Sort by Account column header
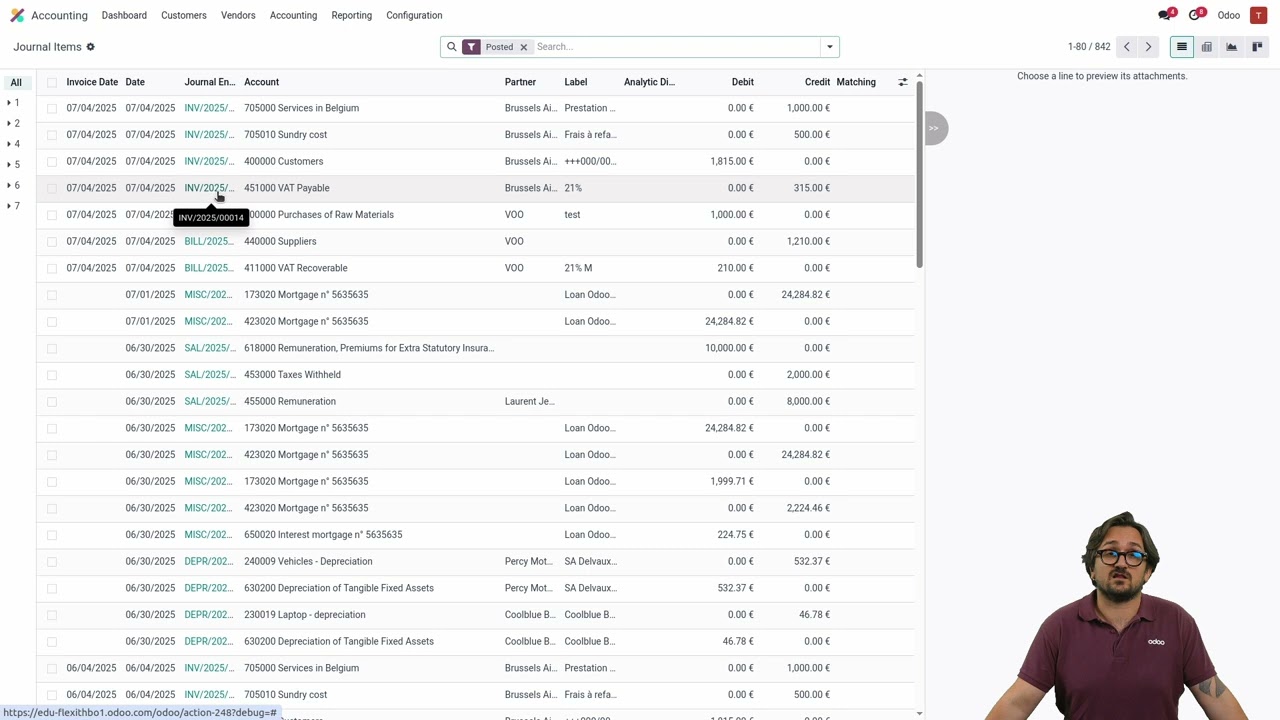Viewport: 1280px width, 720px height. pos(262,82)
